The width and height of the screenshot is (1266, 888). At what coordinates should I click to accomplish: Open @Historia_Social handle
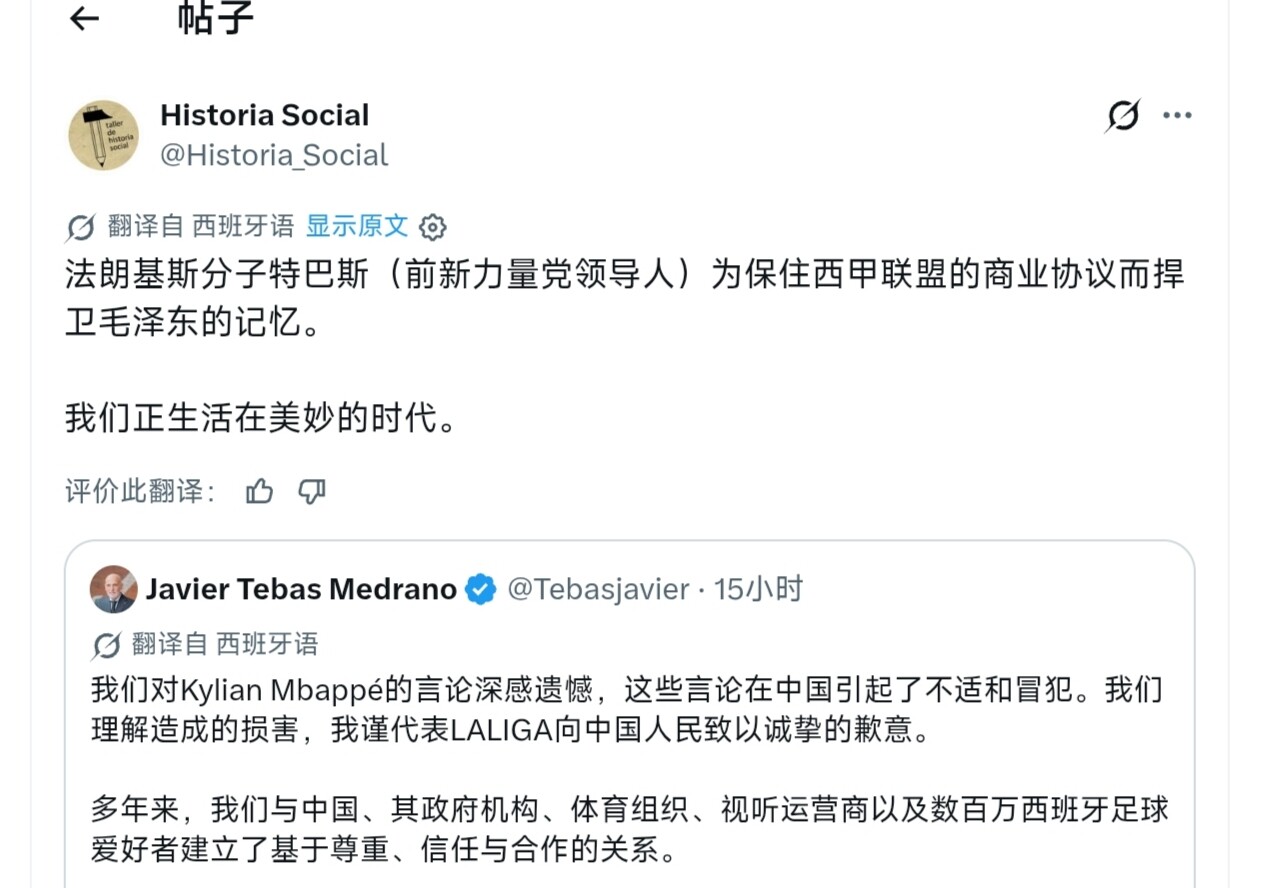274,155
